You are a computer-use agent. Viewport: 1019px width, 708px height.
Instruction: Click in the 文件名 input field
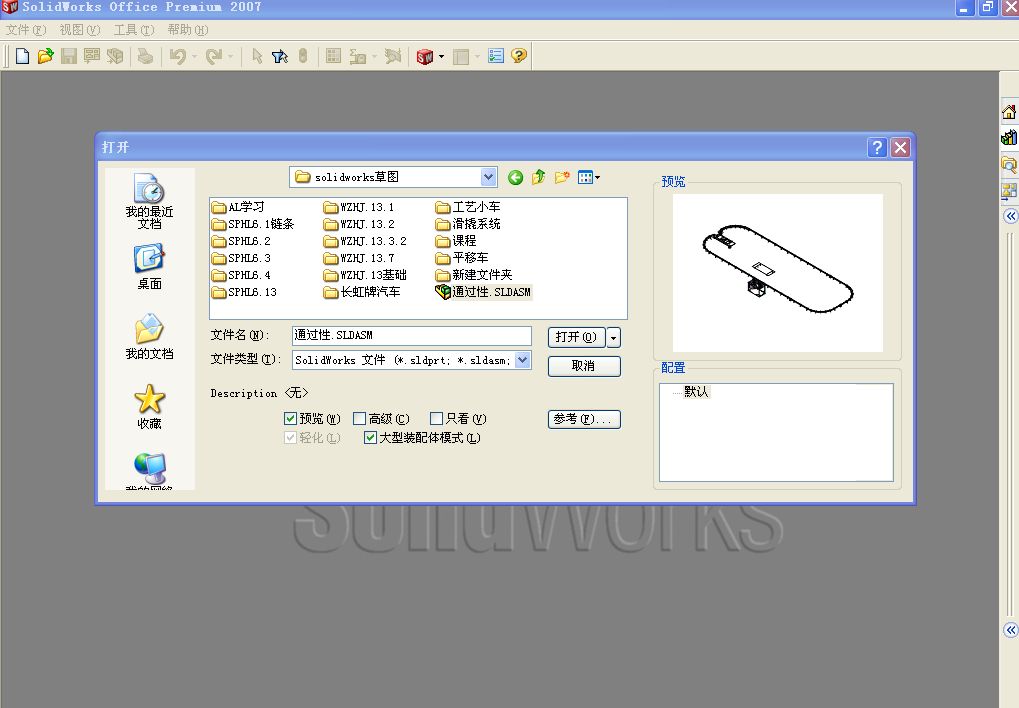pyautogui.click(x=411, y=335)
